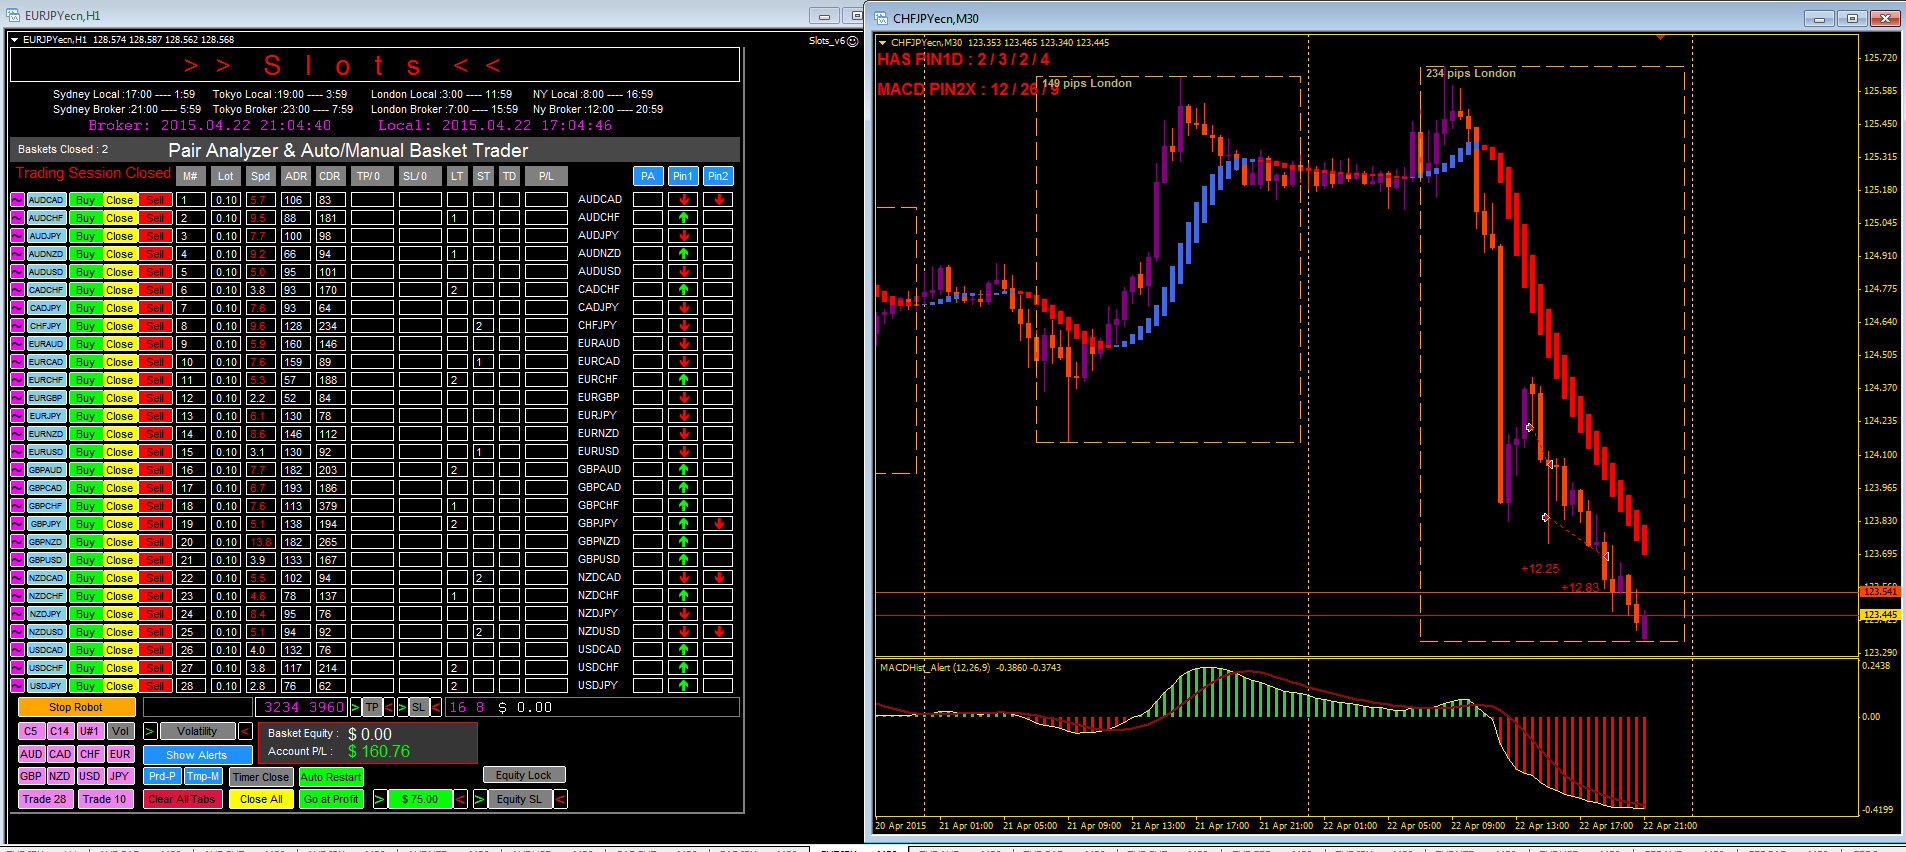
Task: Click the magenta tilde icon beside USDJPY
Action: click(x=17, y=686)
